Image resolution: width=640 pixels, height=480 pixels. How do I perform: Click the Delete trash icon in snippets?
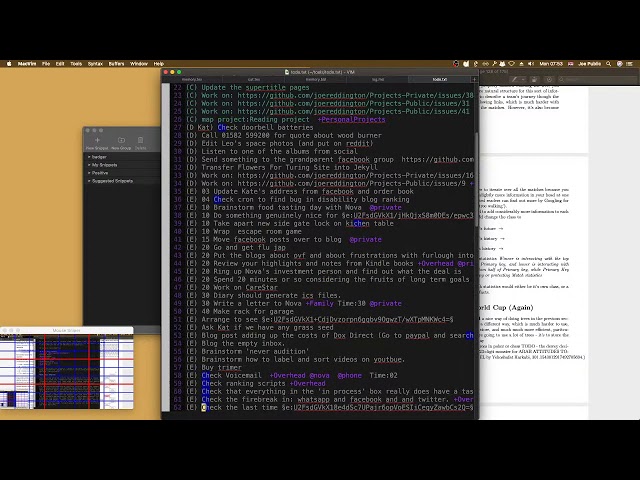click(x=140, y=141)
